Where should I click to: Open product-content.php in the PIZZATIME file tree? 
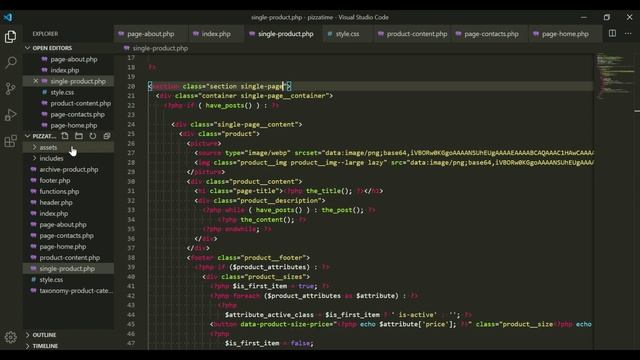pyautogui.click(x=68, y=258)
